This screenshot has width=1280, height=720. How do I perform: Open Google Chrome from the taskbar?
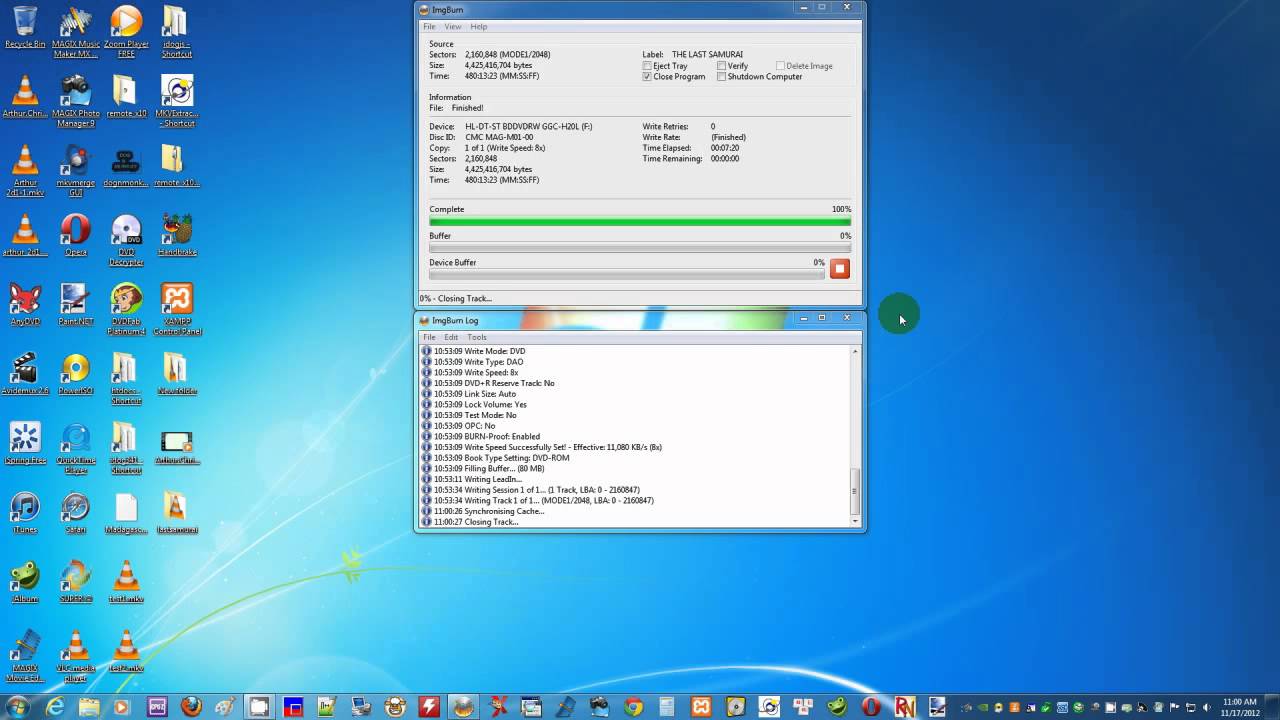click(x=633, y=707)
